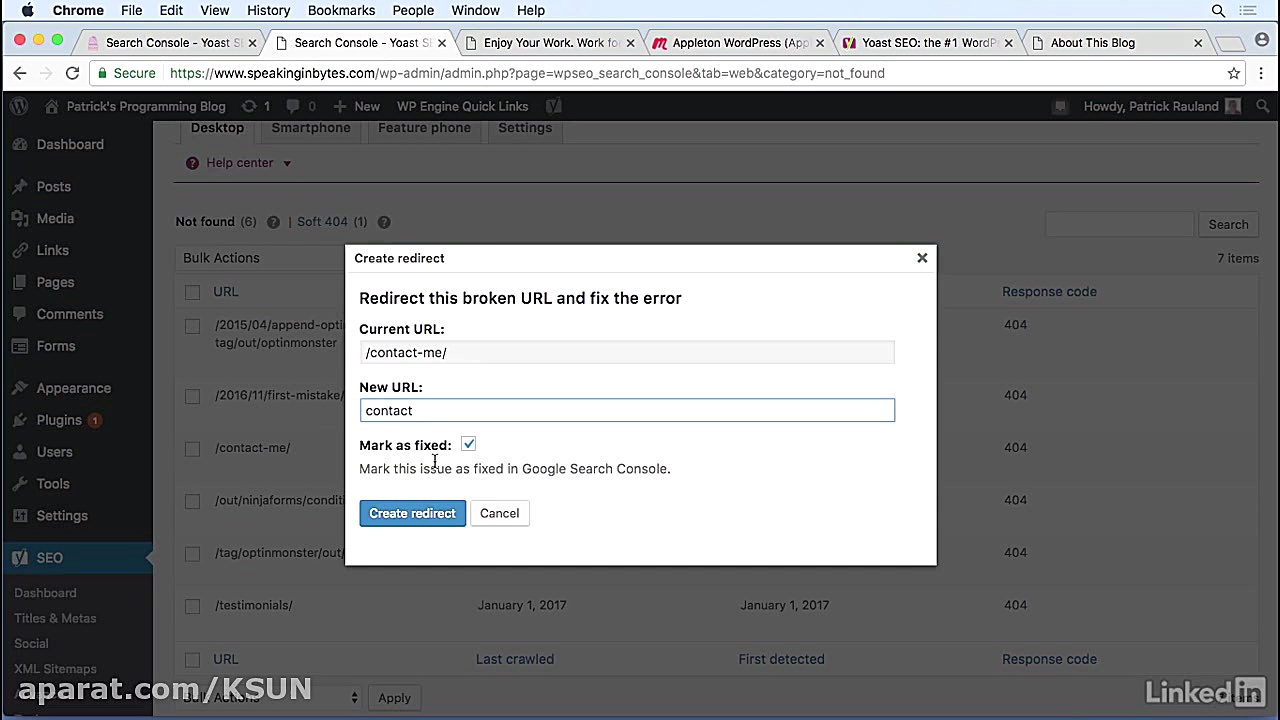Open Spotlight search in the menu bar
This screenshot has height=720, width=1280.
click(1218, 11)
